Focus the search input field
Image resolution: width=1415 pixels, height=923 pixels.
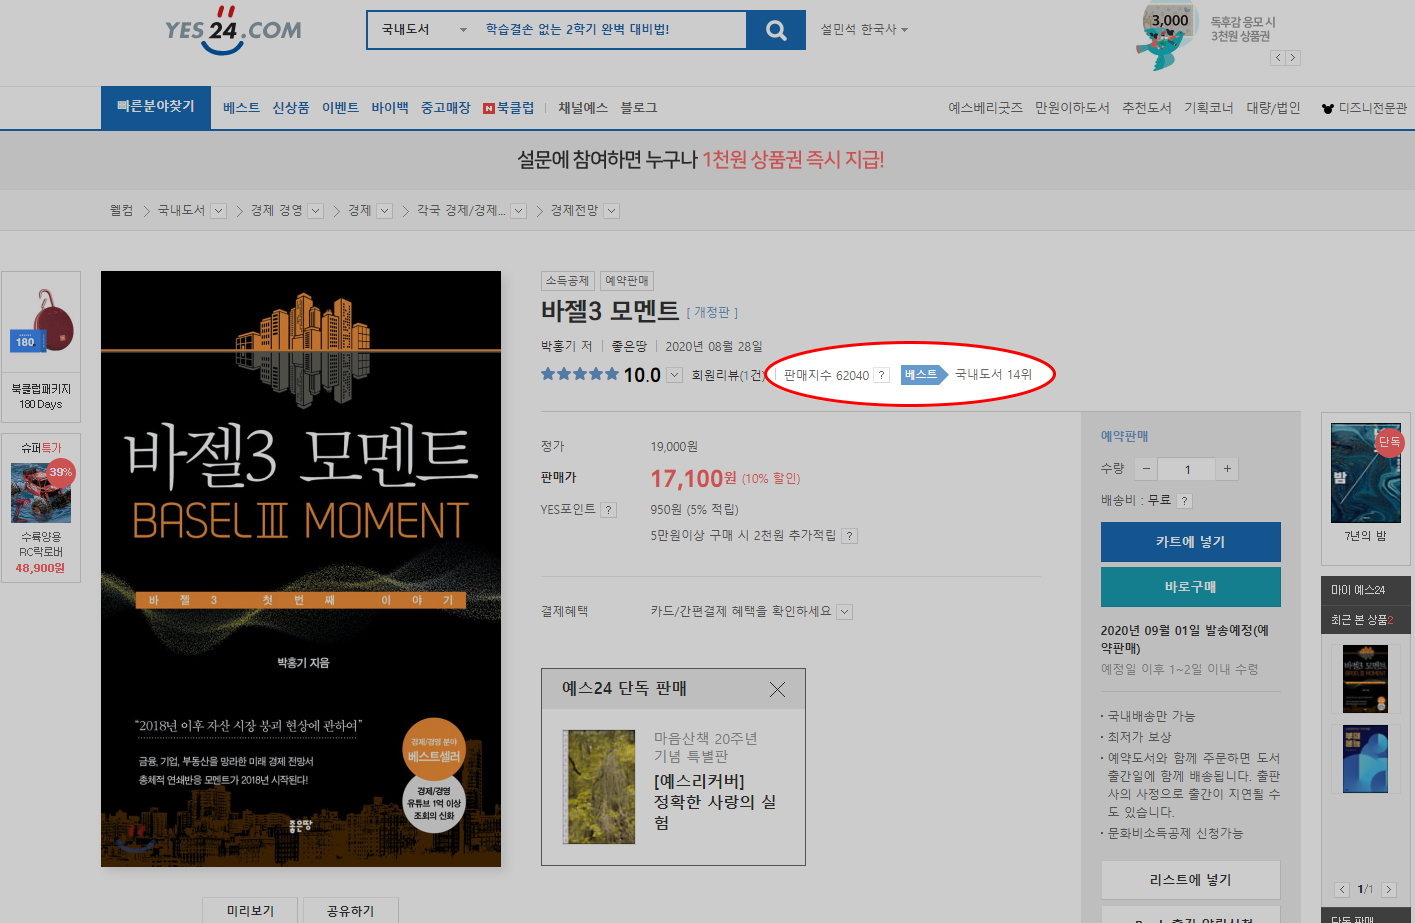tap(611, 30)
